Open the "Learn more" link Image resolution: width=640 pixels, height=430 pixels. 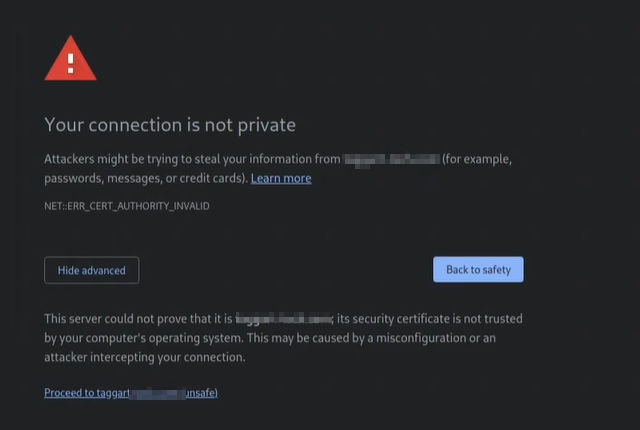coord(281,178)
